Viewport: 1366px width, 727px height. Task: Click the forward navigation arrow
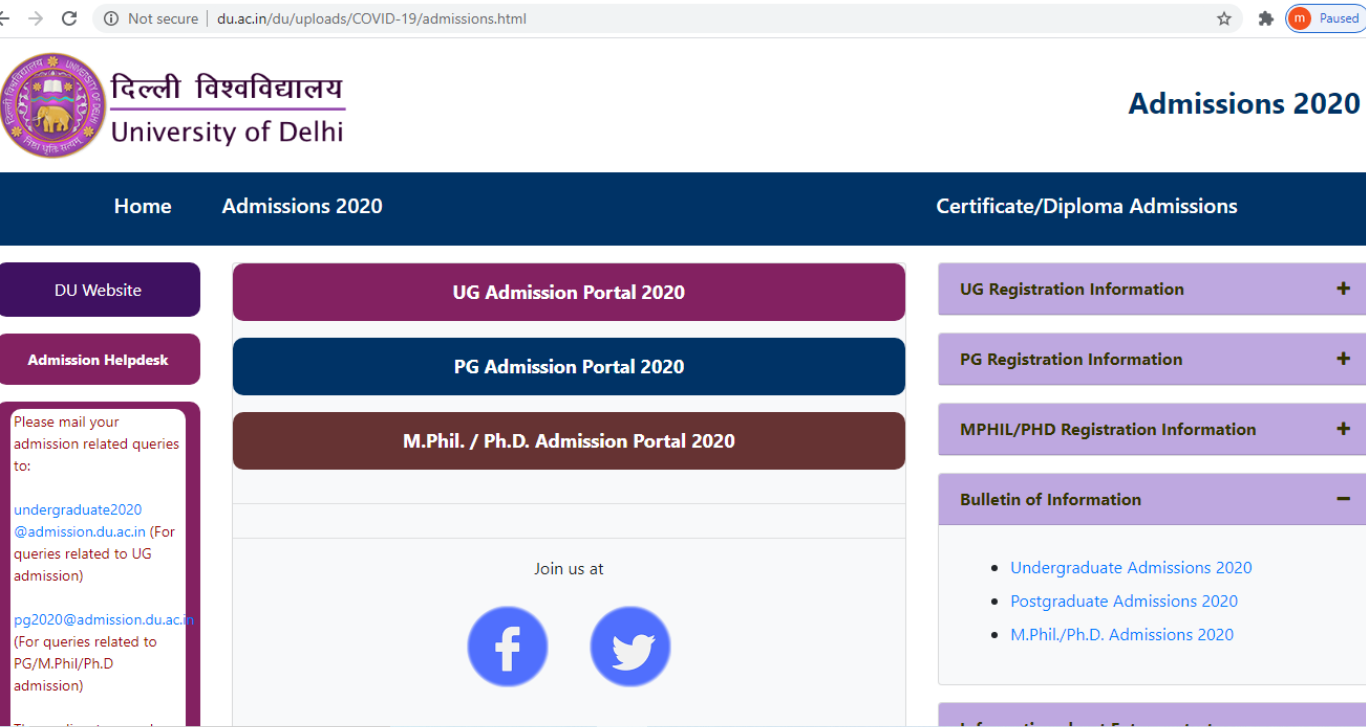pos(34,17)
